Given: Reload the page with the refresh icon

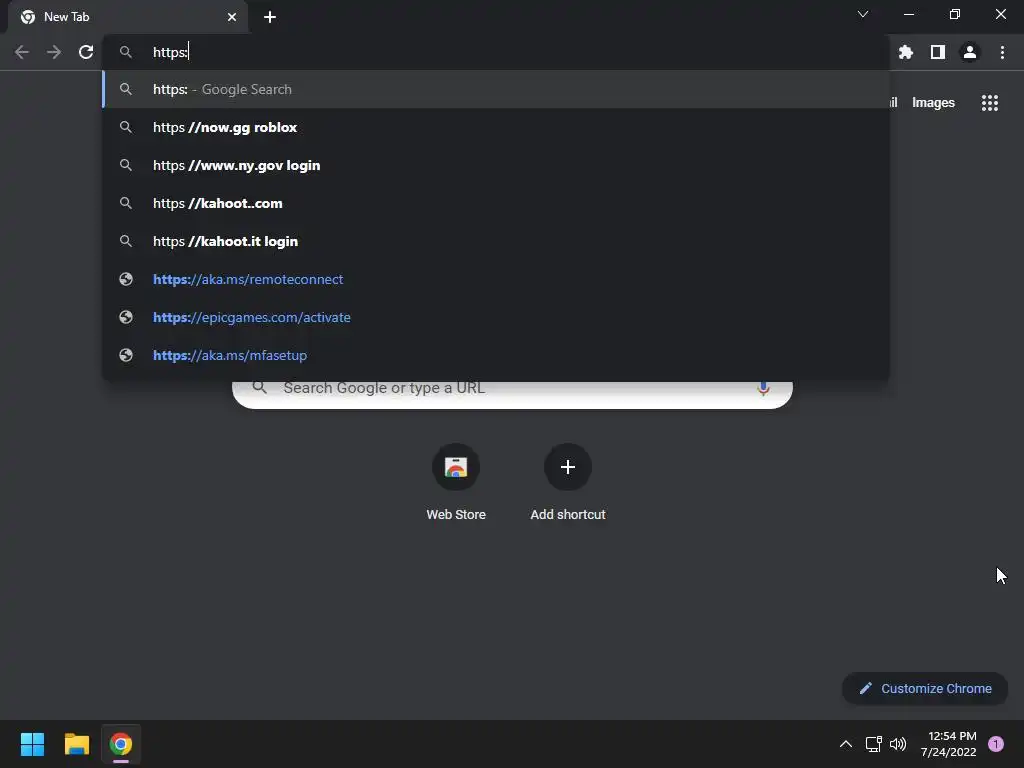Looking at the screenshot, I should pos(86,52).
